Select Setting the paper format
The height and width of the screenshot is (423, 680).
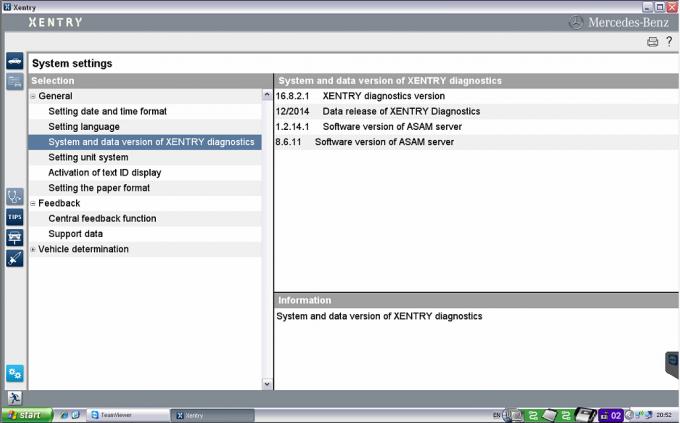(99, 188)
